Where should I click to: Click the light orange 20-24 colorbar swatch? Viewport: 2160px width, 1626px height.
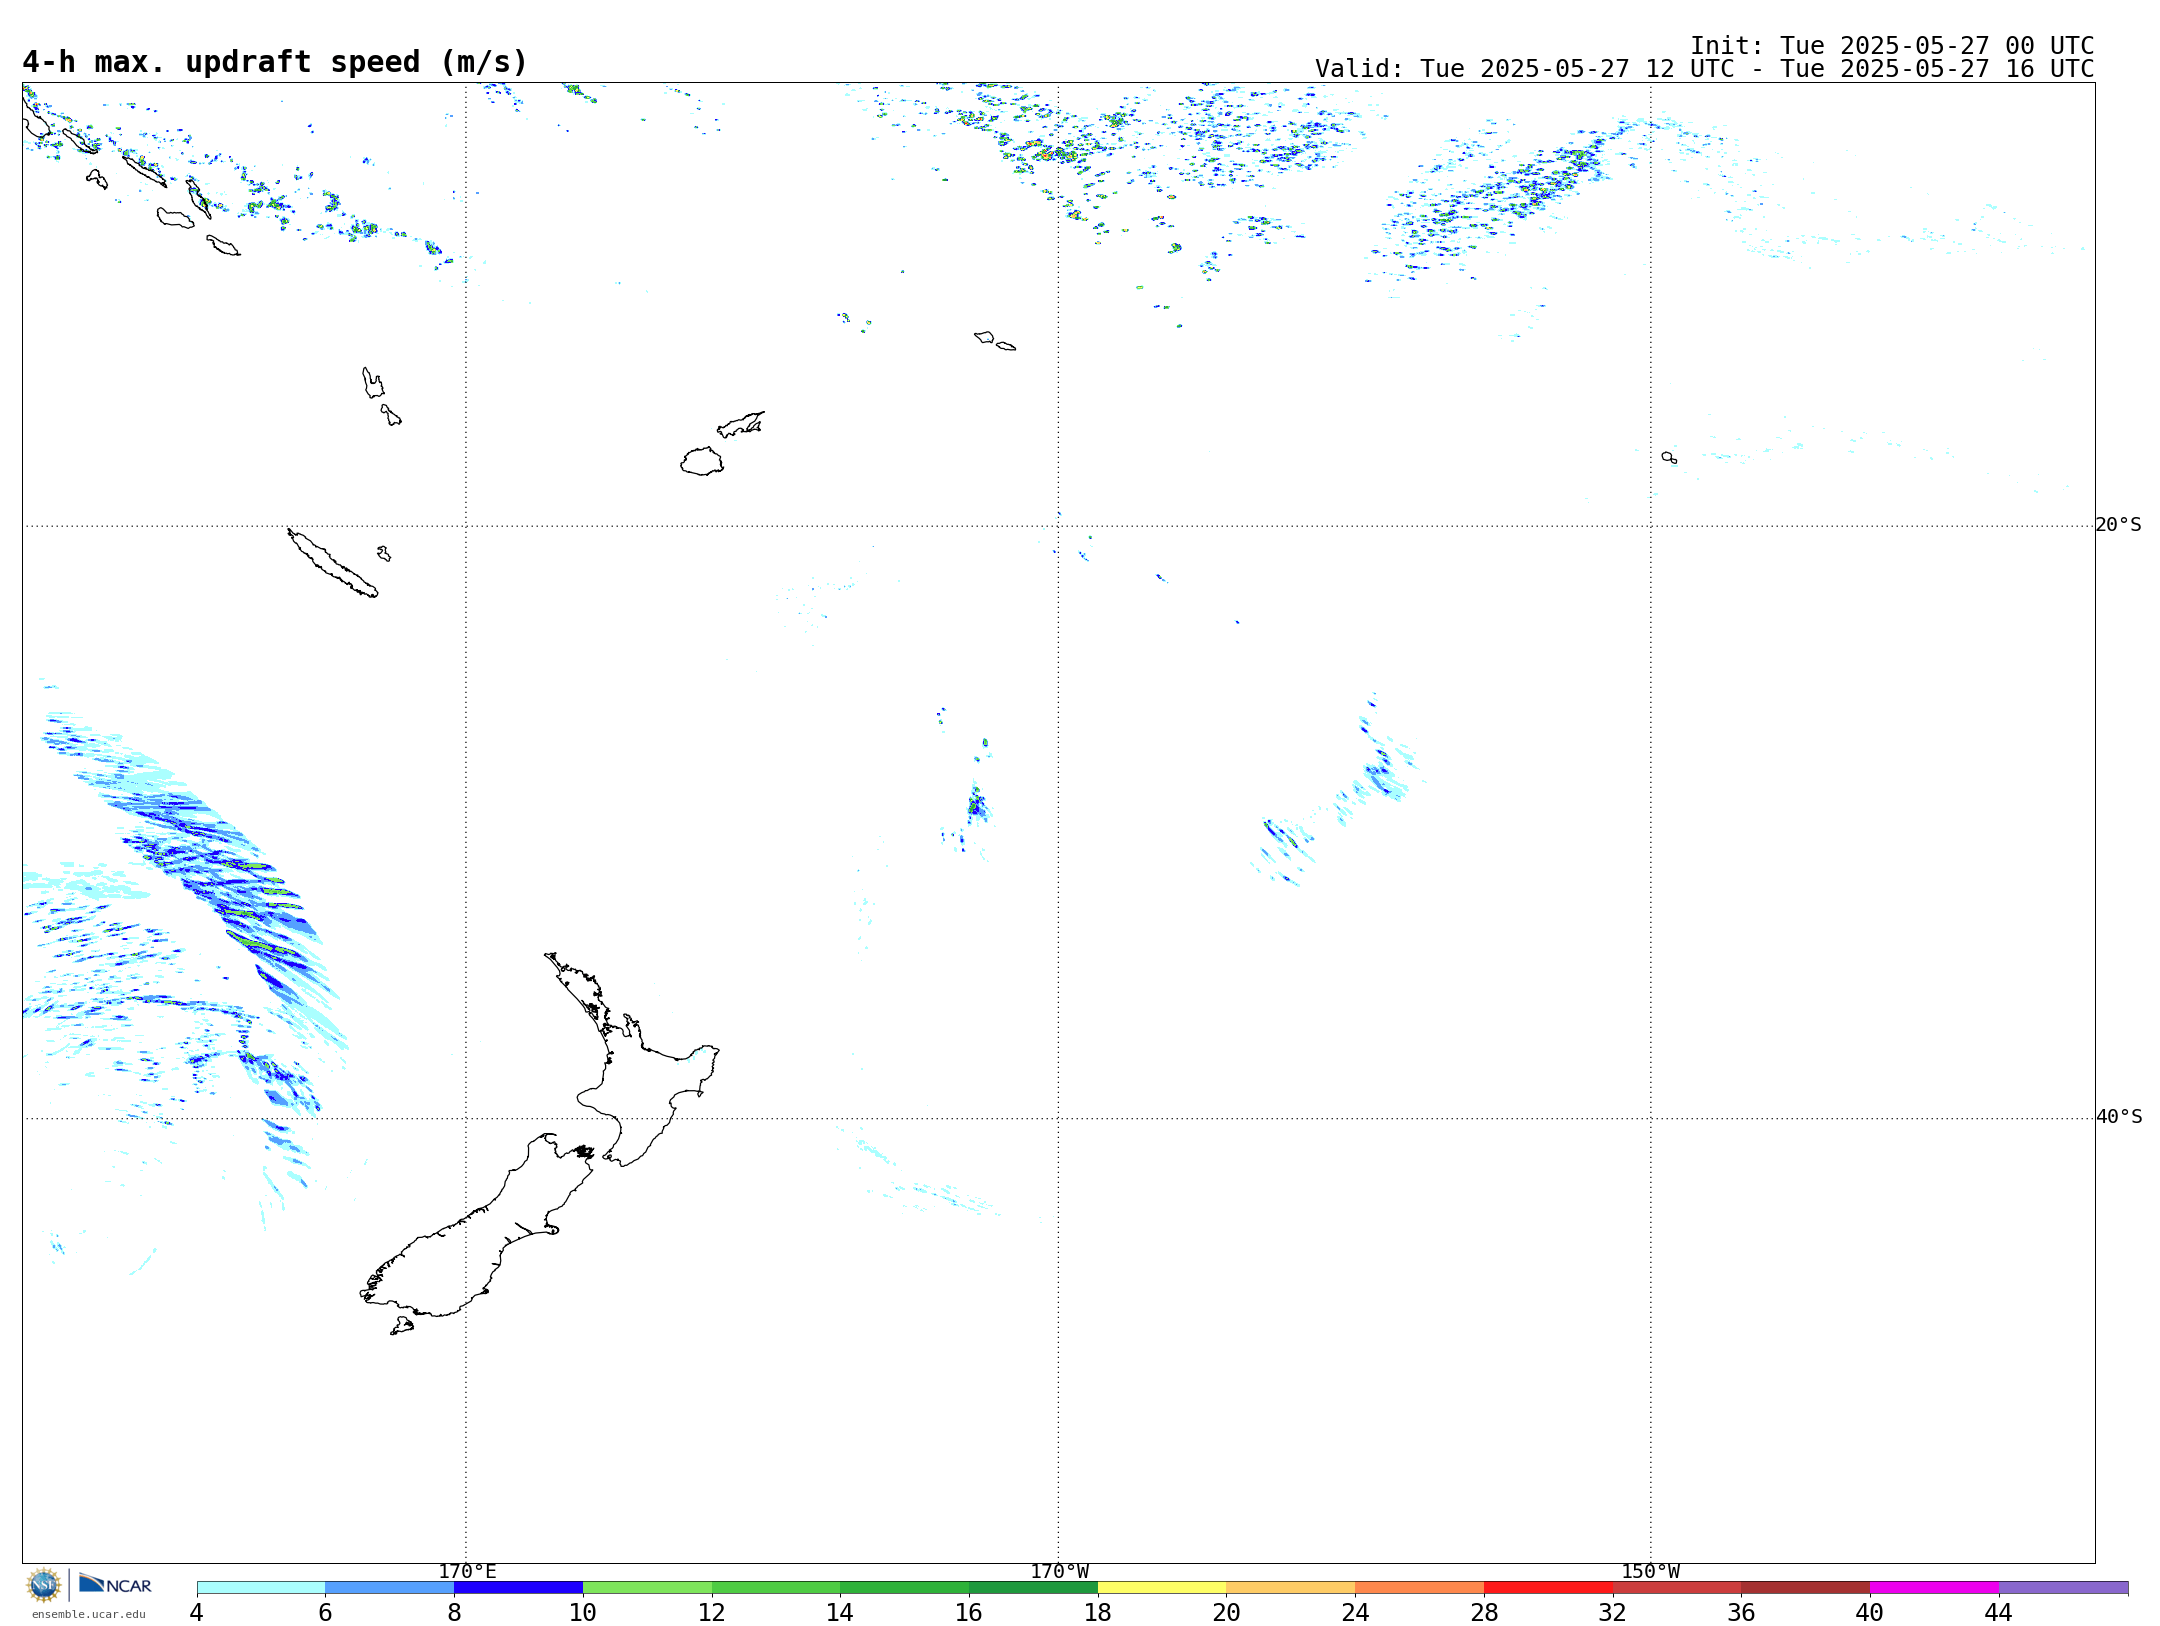1291,1588
